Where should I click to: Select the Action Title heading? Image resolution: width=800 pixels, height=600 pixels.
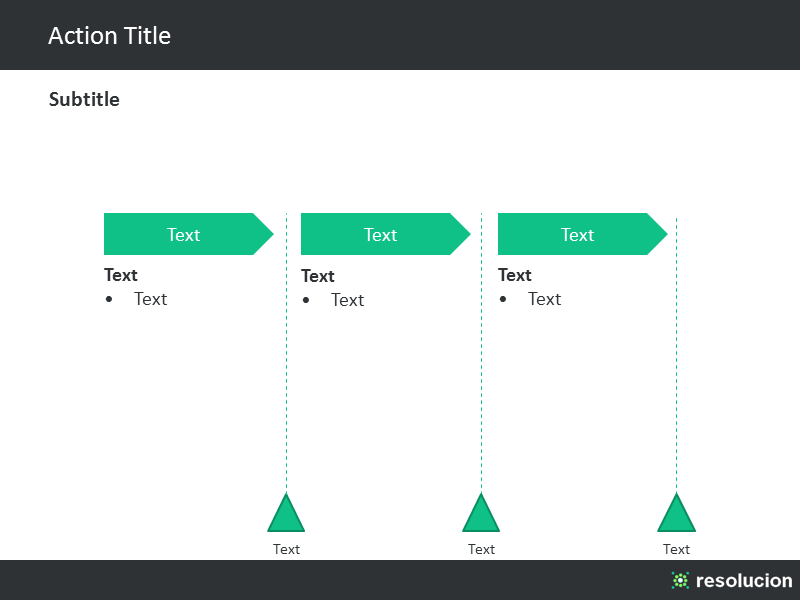pyautogui.click(x=109, y=36)
